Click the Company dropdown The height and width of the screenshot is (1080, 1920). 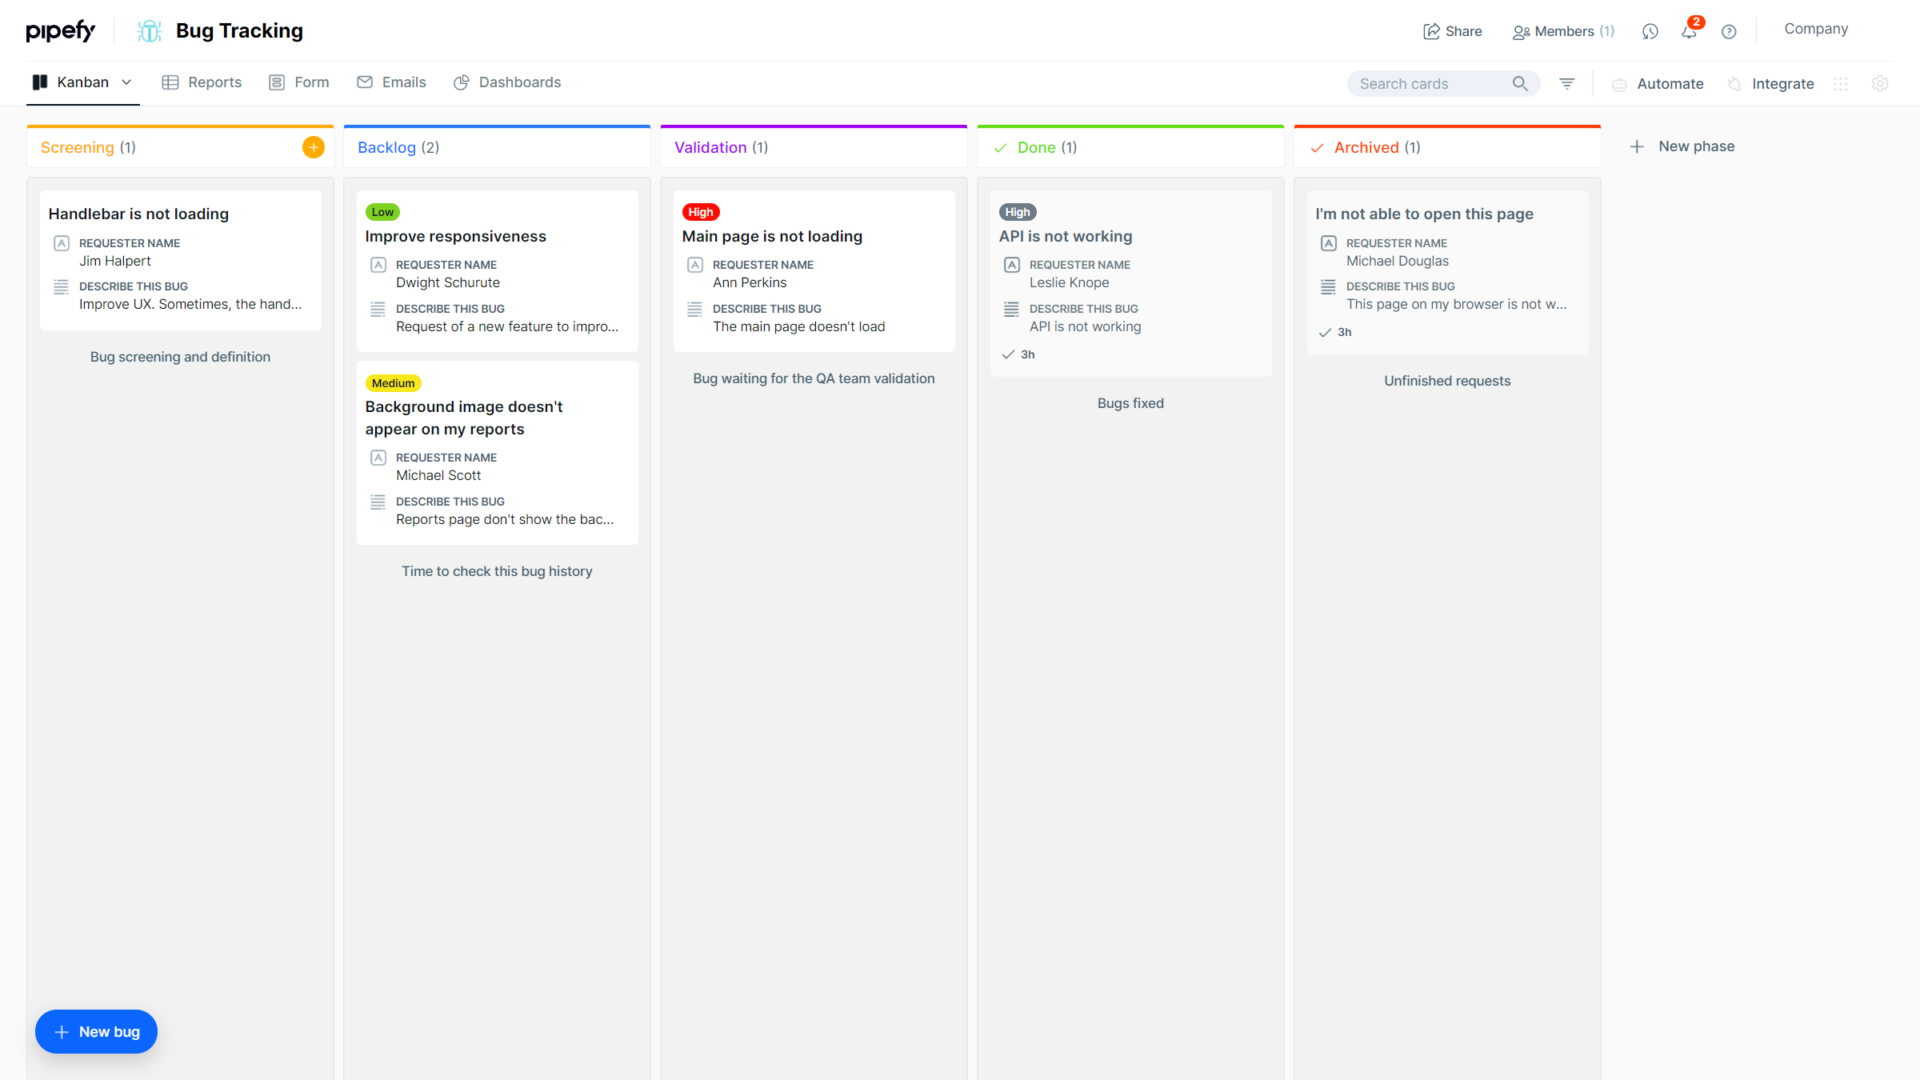click(x=1815, y=29)
